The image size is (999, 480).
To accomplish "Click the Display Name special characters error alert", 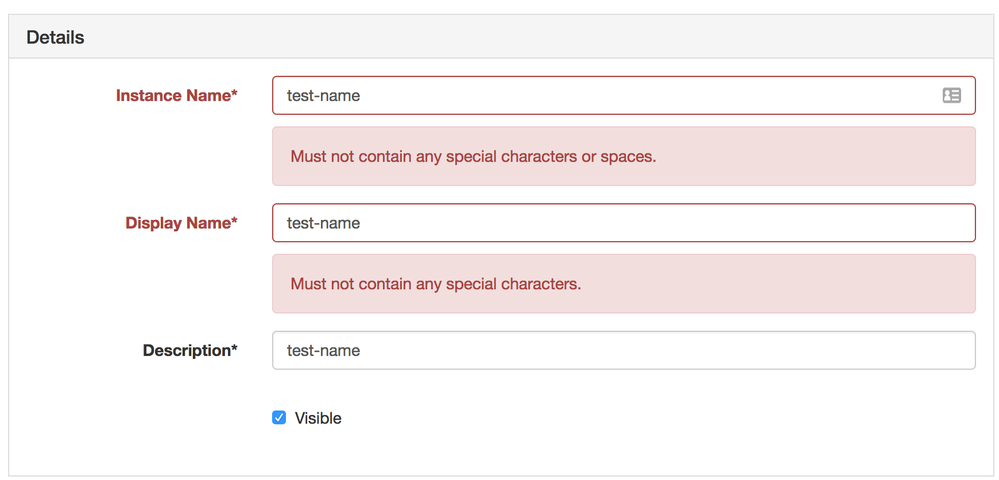I will 435,284.
